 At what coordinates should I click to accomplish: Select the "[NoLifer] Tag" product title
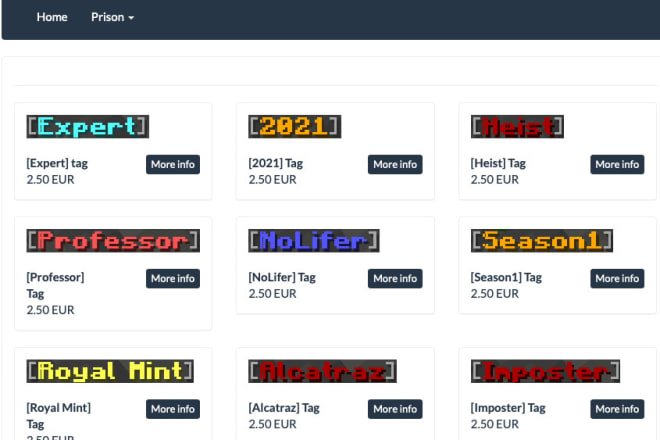tap(282, 277)
